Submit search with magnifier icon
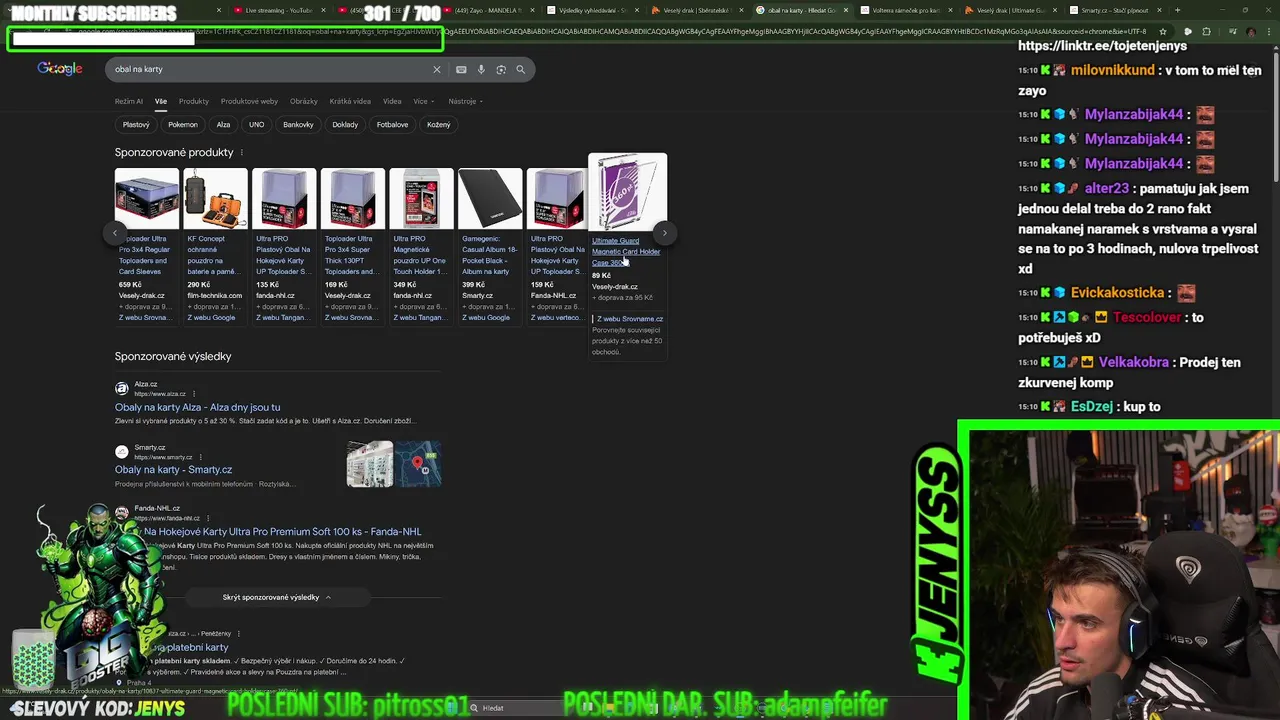The image size is (1280, 720). point(520,69)
